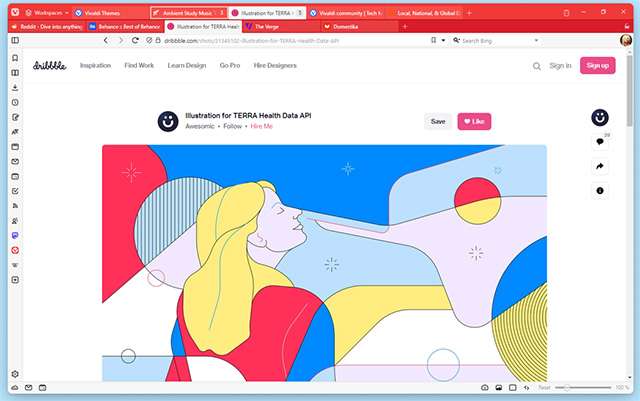
Task: Bookmark this page
Action: tap(433, 40)
